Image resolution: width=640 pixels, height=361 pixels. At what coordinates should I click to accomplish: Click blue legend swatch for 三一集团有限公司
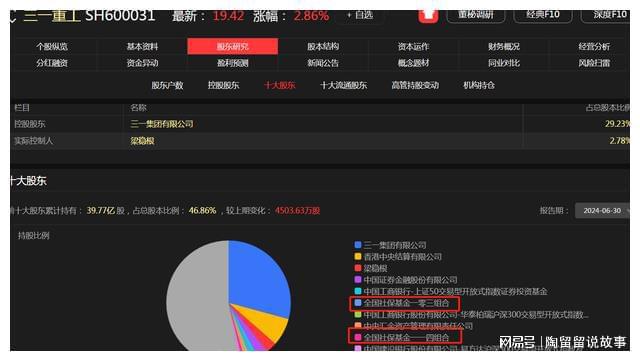click(x=358, y=245)
